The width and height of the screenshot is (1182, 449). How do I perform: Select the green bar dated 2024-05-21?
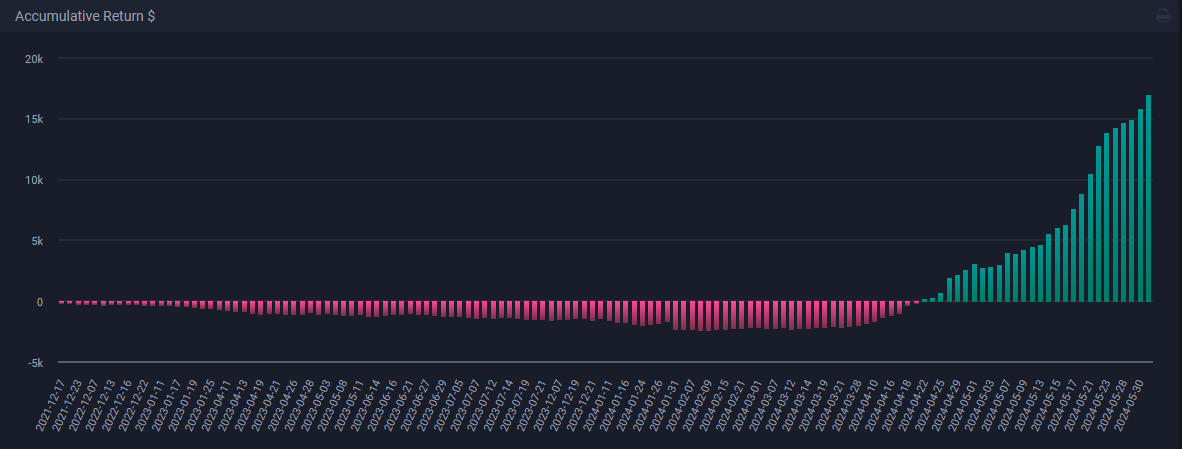click(x=1091, y=238)
